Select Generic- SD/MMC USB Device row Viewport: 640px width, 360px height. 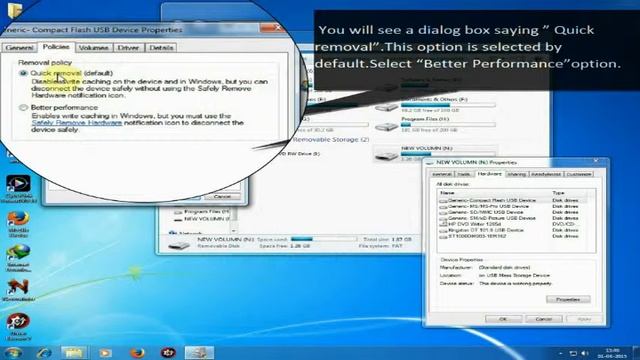(512, 212)
